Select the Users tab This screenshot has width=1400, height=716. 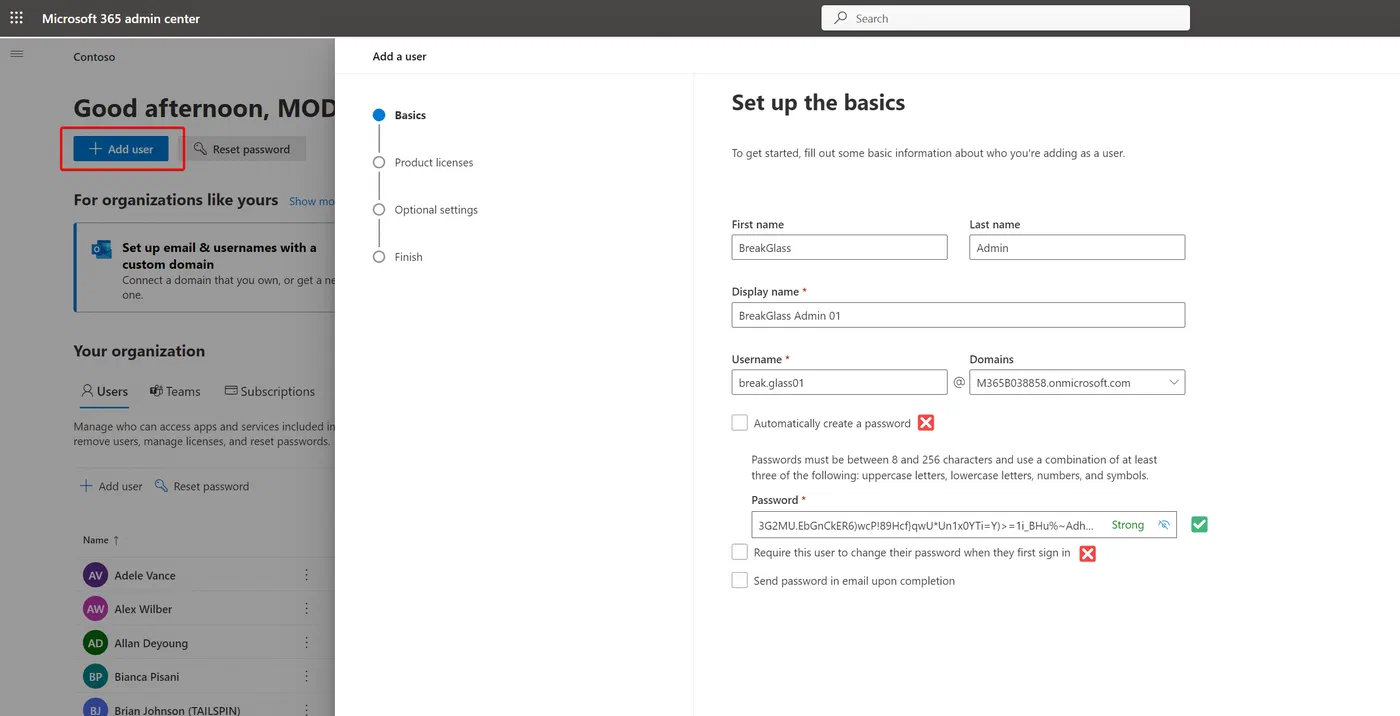point(105,391)
